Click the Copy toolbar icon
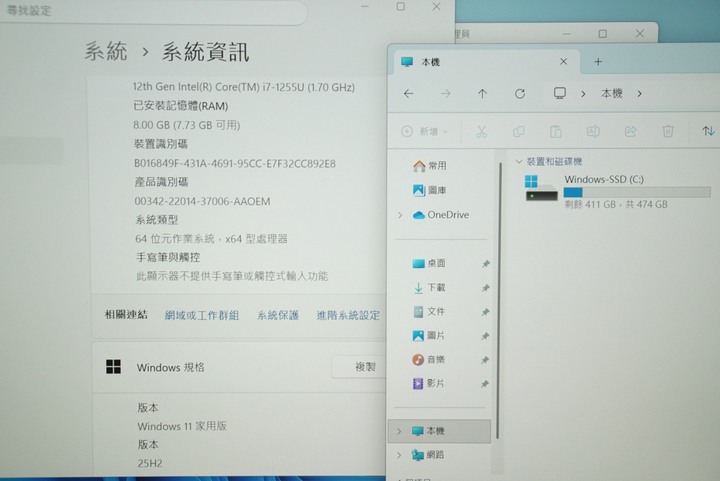 [518, 132]
